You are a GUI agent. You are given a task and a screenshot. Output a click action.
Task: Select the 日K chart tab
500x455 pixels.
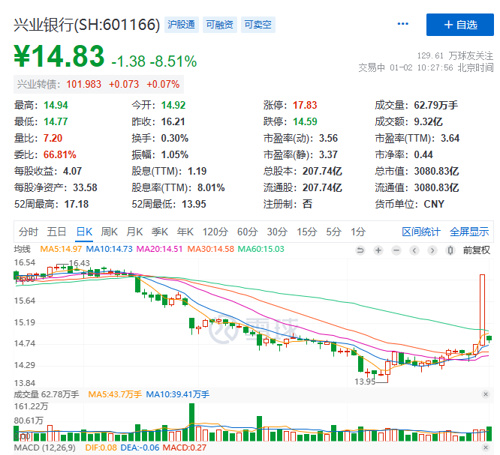click(x=84, y=232)
